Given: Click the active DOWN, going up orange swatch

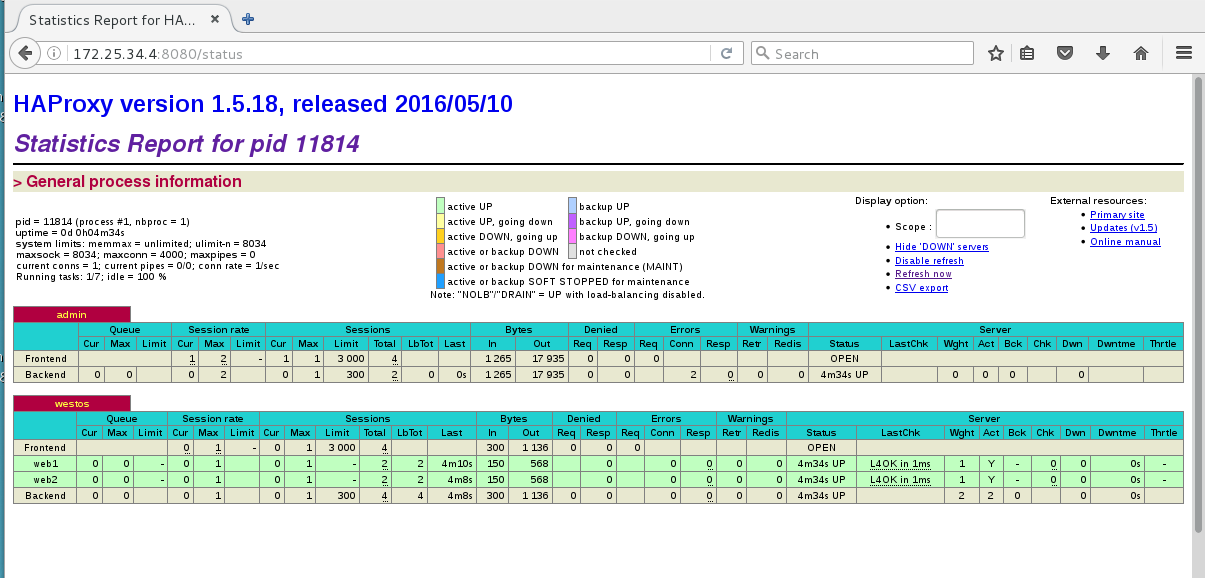Looking at the screenshot, I should pos(440,236).
